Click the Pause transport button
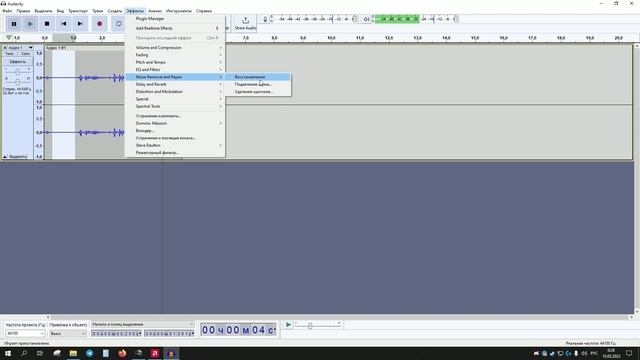The height and width of the screenshot is (360, 640). (14, 24)
